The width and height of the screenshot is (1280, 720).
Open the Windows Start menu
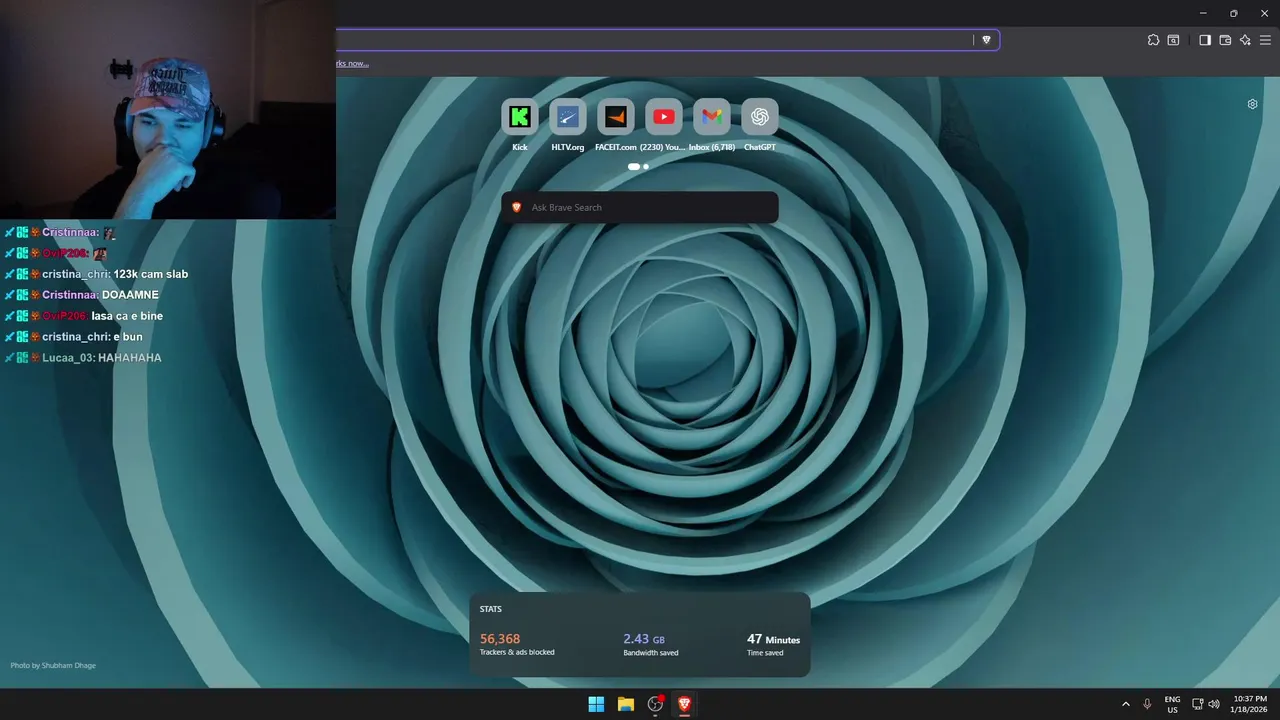point(596,704)
